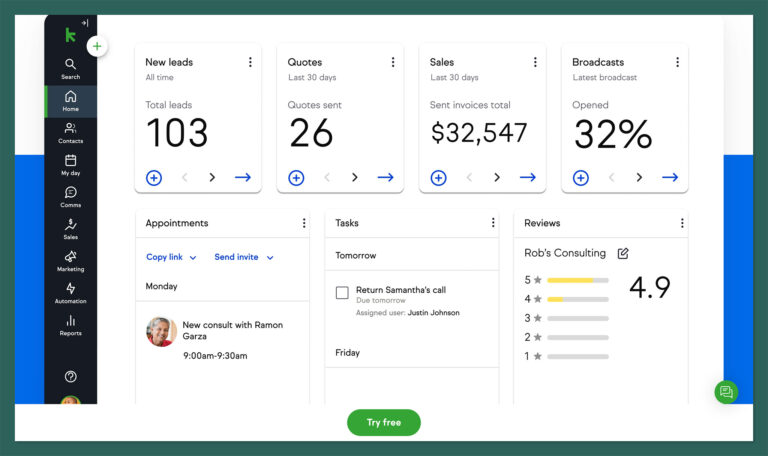Viewport: 768px width, 456px height.
Task: Click the blue arrow on Sales card
Action: click(528, 178)
